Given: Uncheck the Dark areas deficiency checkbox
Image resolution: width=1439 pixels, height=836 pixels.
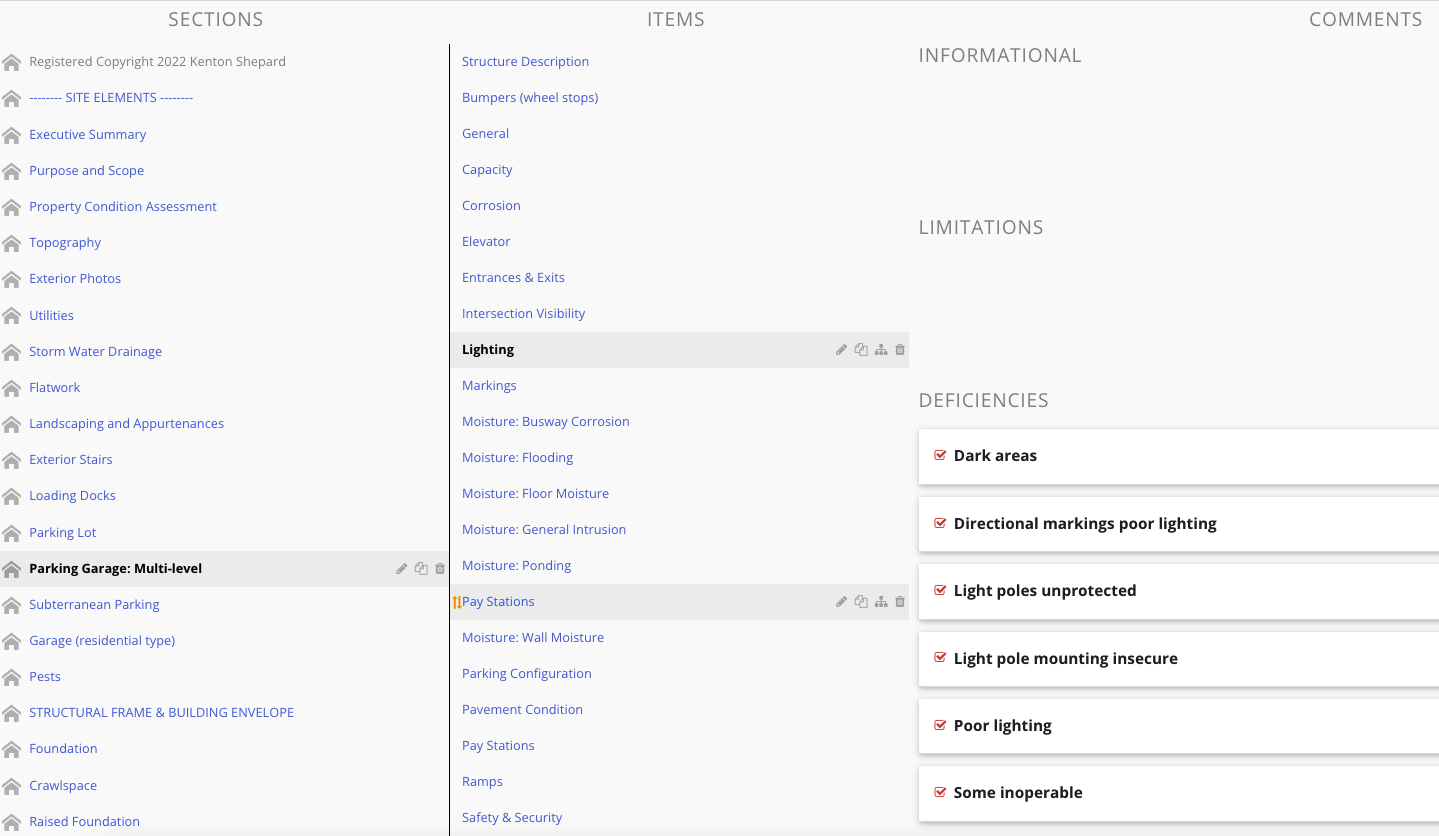Looking at the screenshot, I should pos(940,455).
